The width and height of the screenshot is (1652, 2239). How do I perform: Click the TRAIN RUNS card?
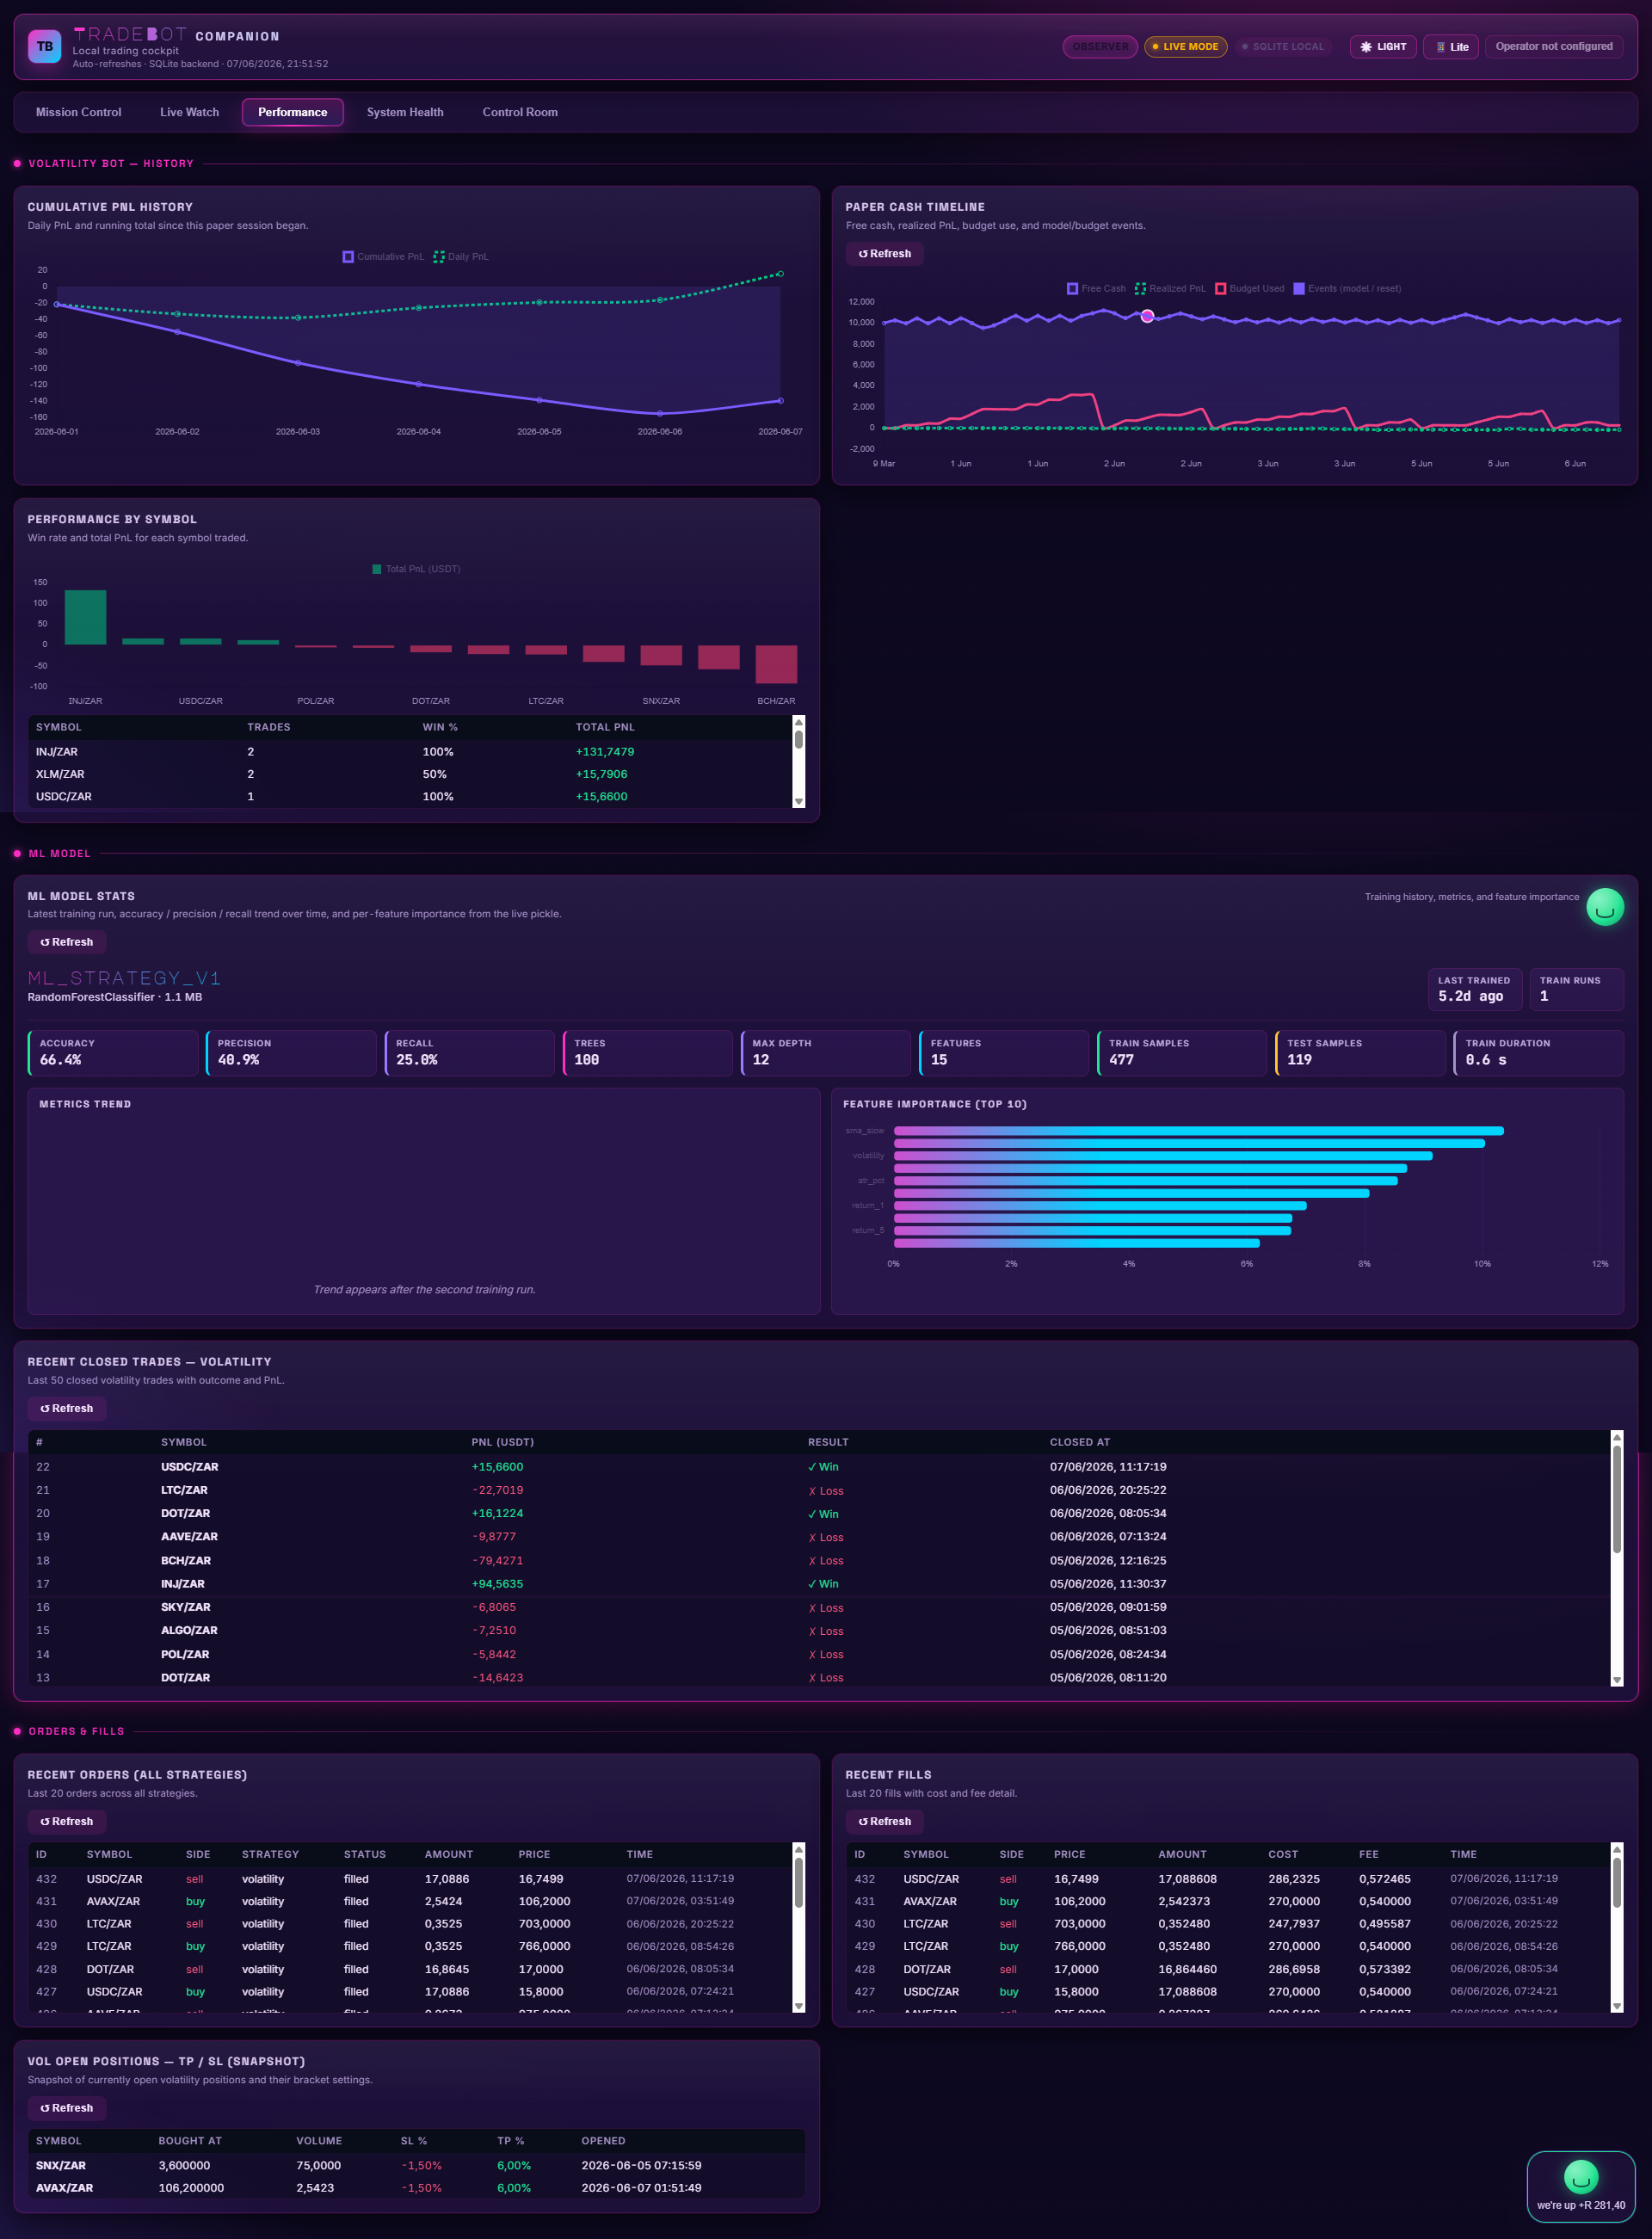point(1576,989)
